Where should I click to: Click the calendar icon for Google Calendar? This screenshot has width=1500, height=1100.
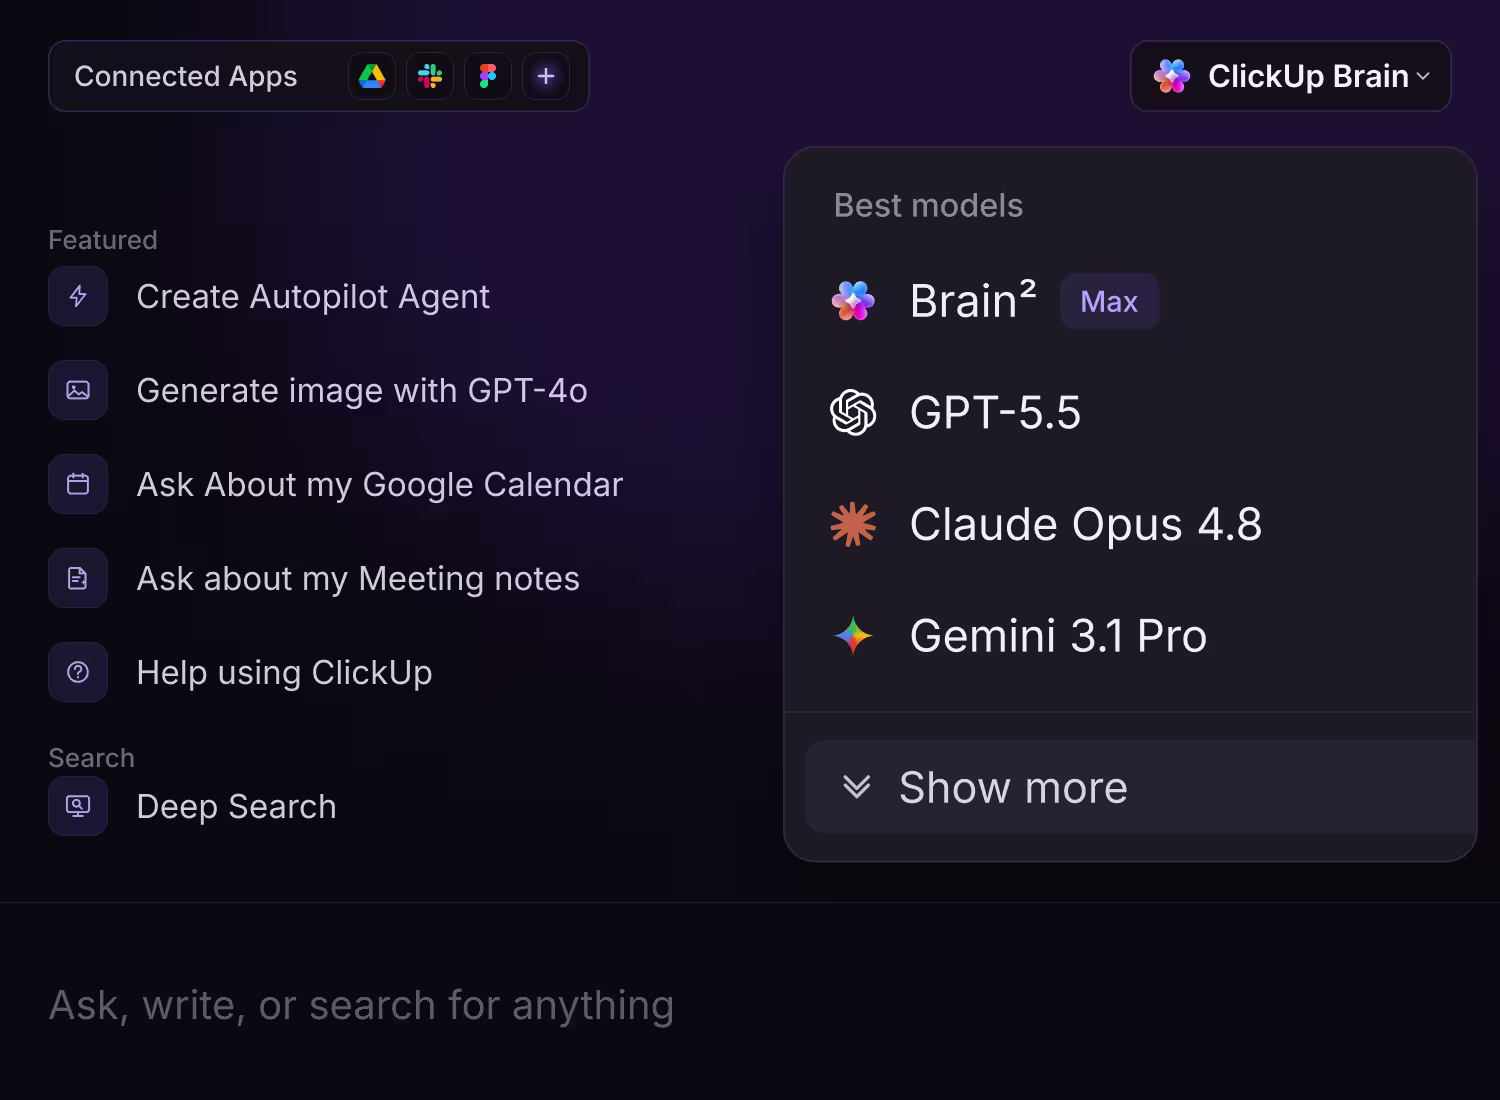click(x=78, y=484)
